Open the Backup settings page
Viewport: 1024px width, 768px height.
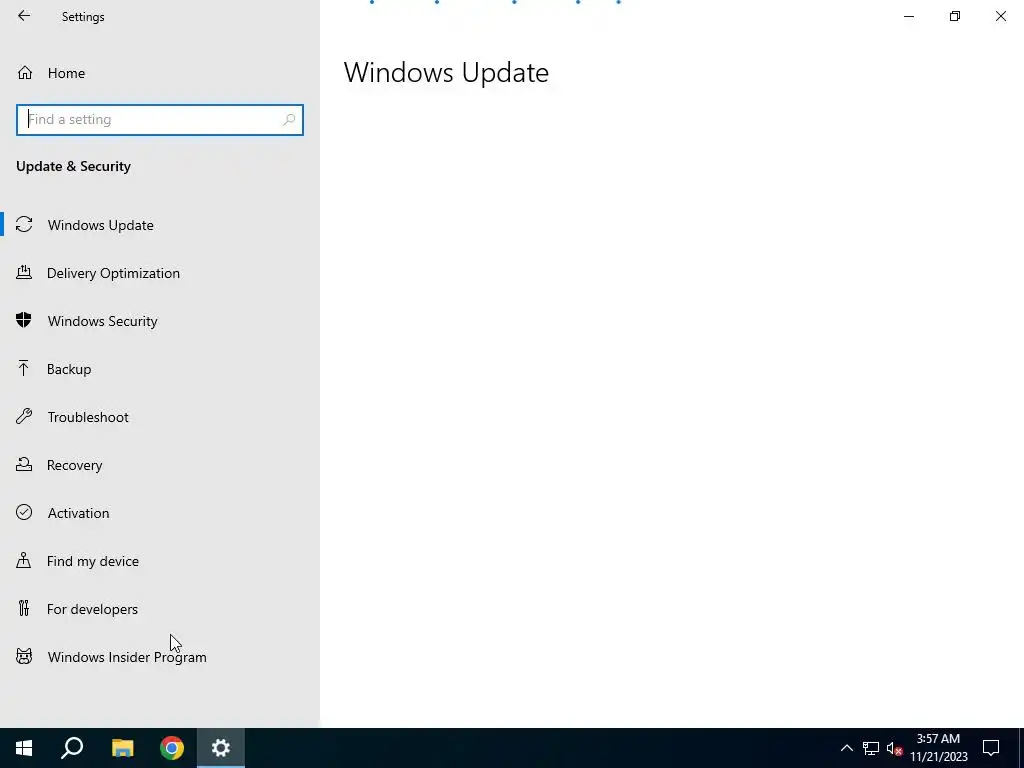tap(160, 369)
